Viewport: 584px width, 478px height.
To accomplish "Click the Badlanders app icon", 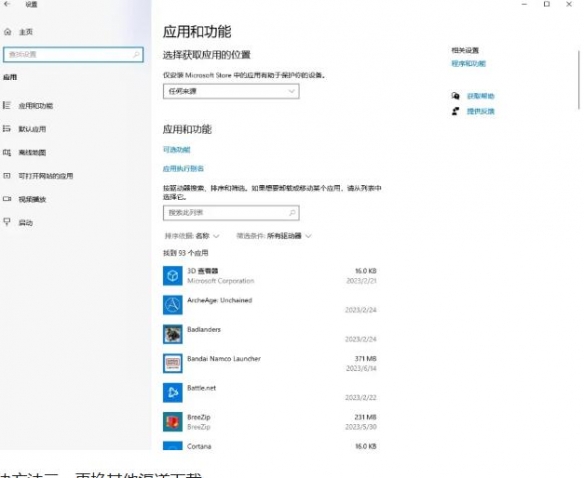I will 173,334.
